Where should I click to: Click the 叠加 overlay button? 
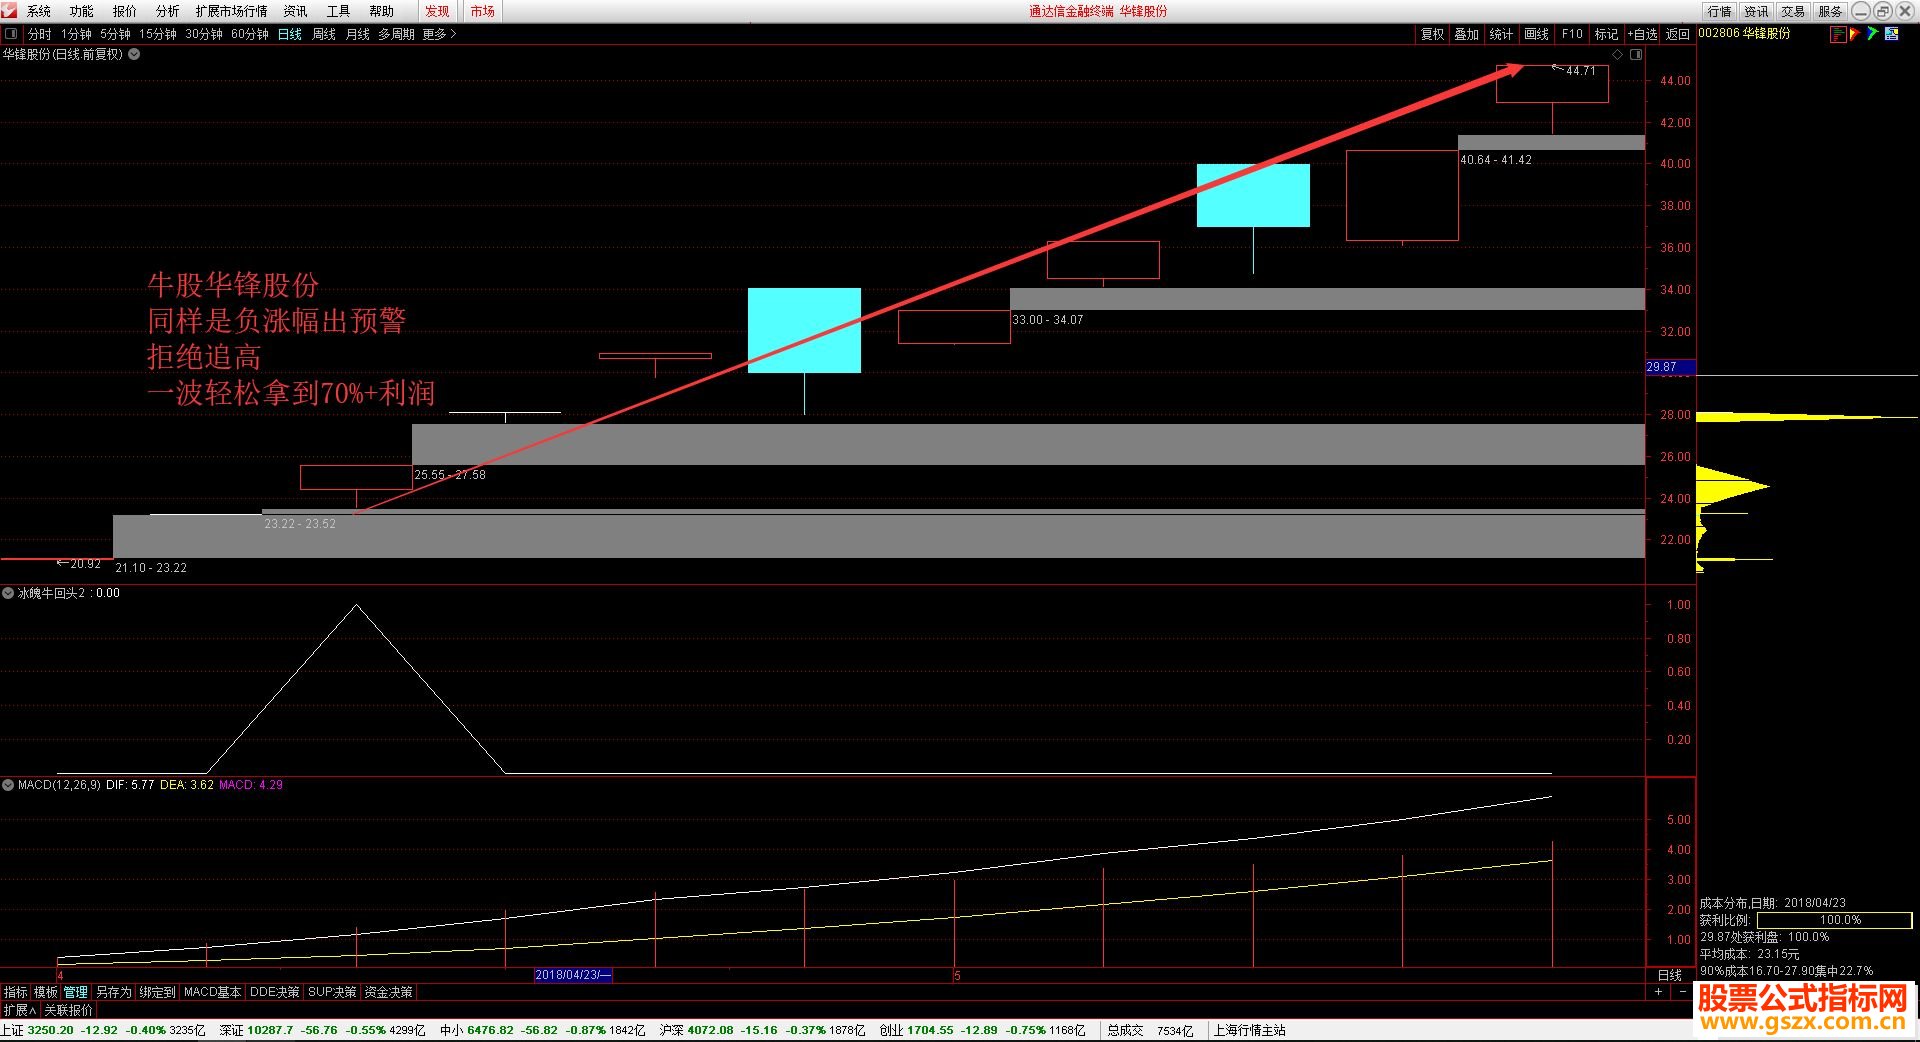[x=1467, y=34]
